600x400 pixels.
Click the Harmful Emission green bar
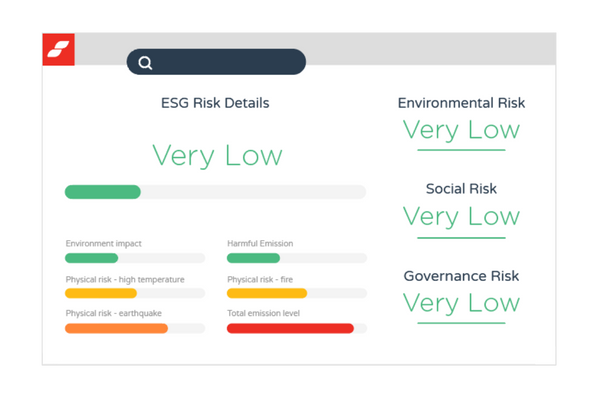pyautogui.click(x=297, y=258)
